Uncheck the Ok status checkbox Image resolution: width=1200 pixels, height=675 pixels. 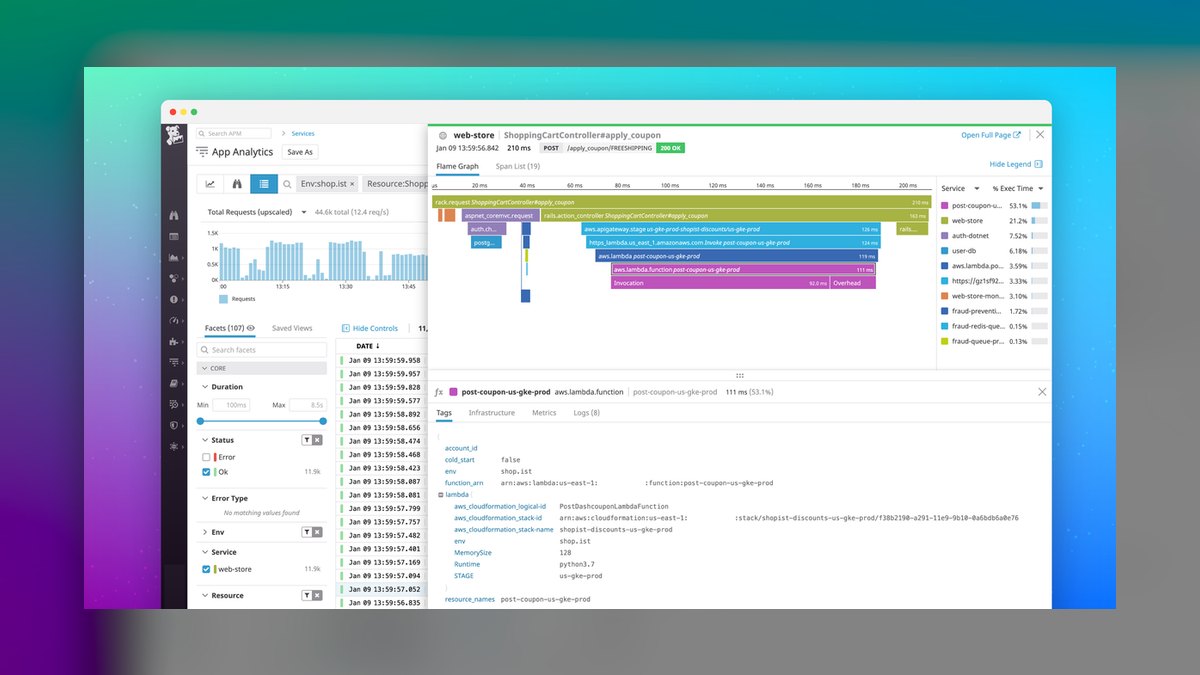coord(206,472)
